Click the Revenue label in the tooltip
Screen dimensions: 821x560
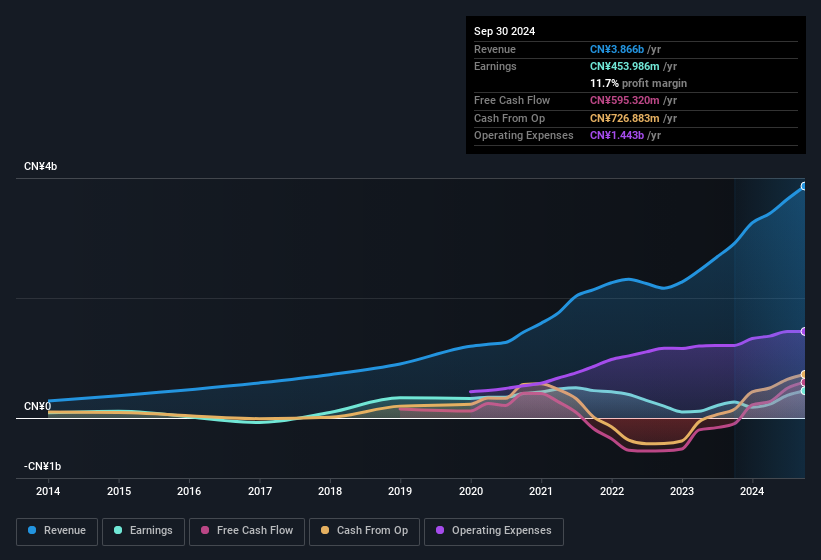[495, 49]
